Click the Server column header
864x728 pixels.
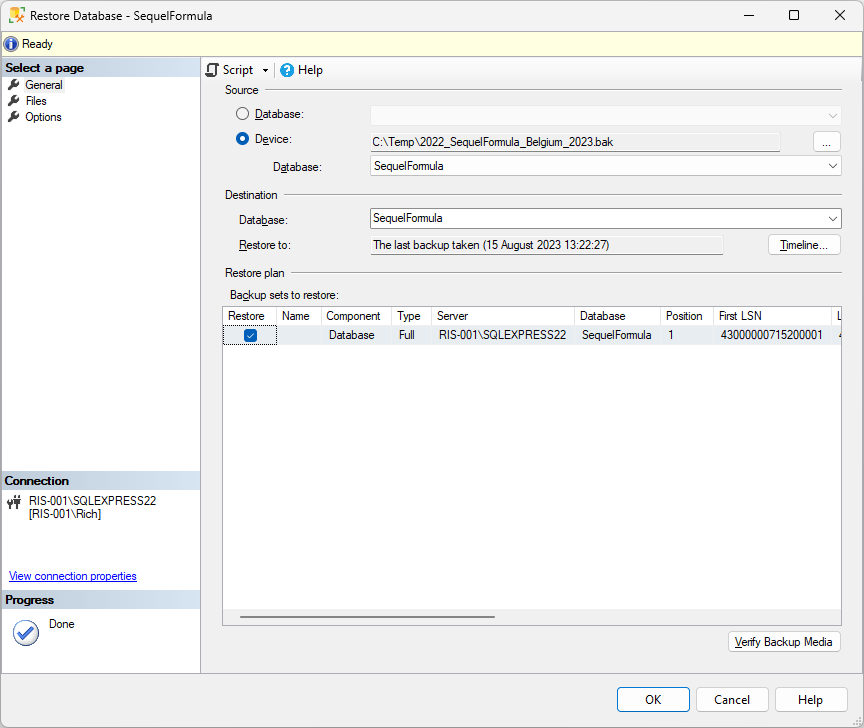point(503,316)
